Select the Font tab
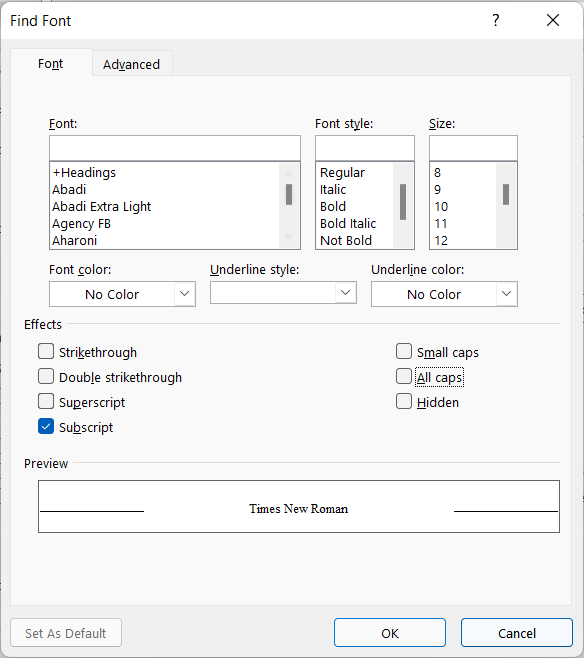584x658 pixels. [x=51, y=63]
